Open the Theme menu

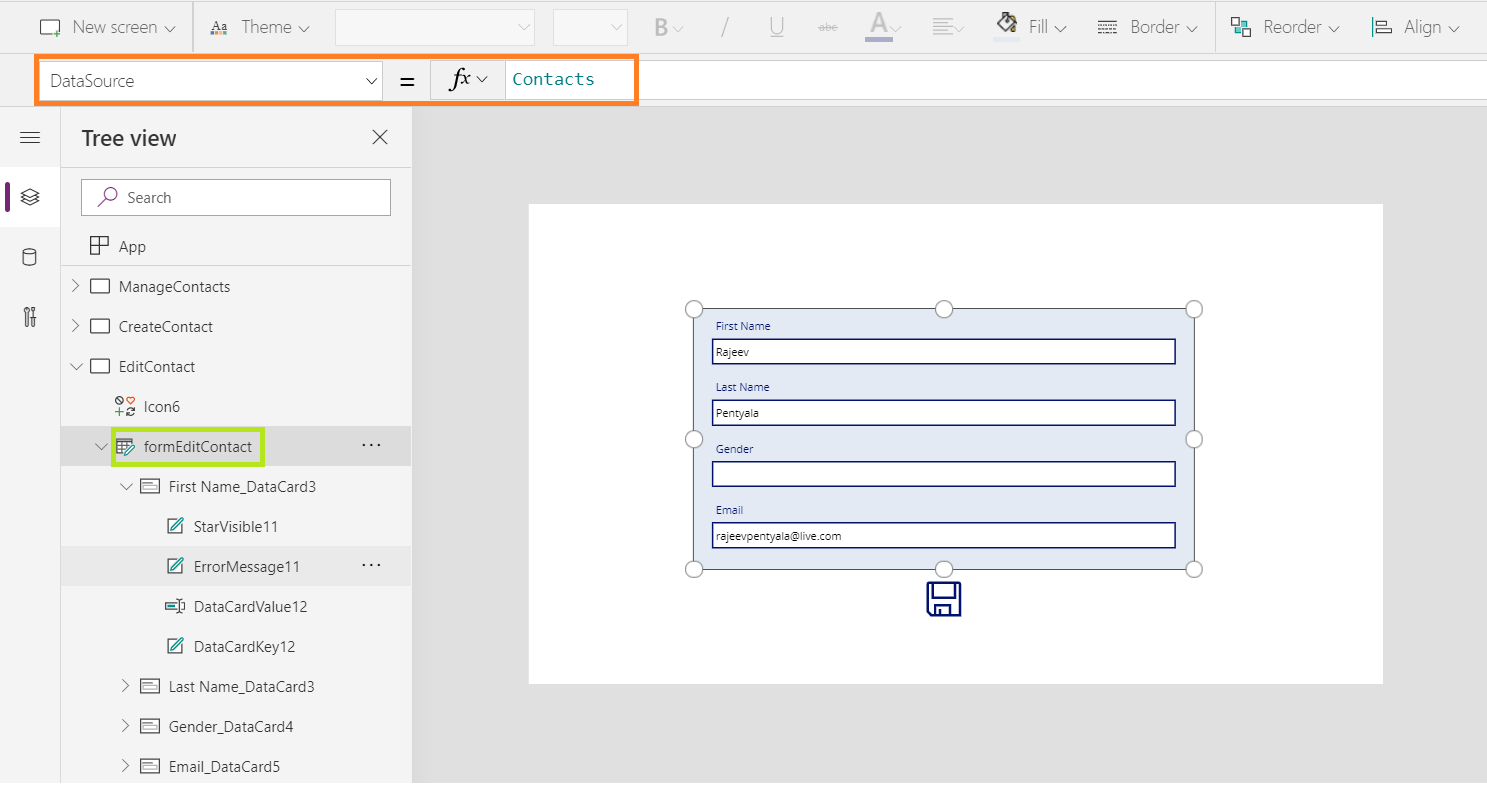coord(260,27)
